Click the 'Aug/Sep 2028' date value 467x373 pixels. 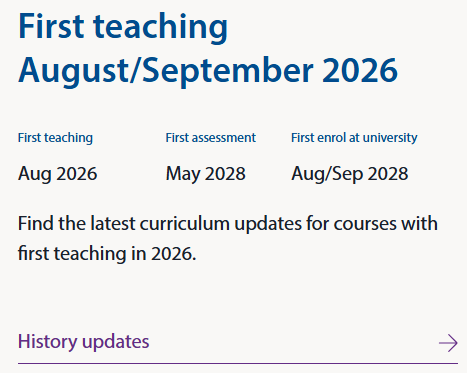pyautogui.click(x=350, y=174)
